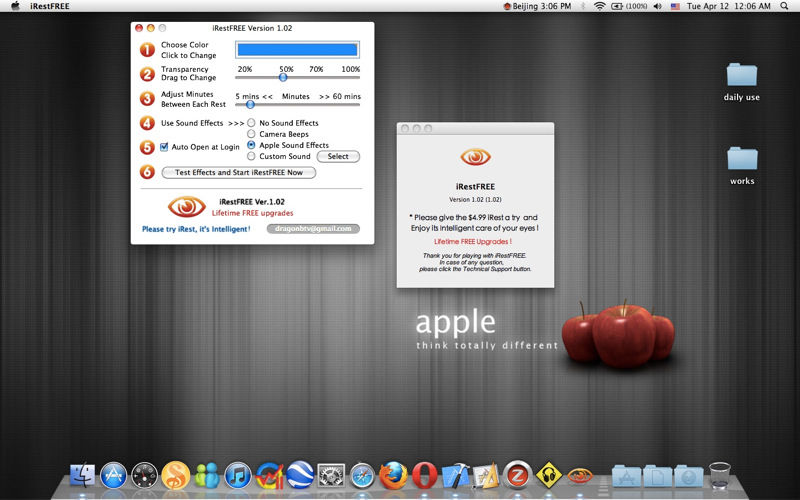Click the Bluetooth menu bar icon
The image size is (800, 500).
(x=583, y=6)
